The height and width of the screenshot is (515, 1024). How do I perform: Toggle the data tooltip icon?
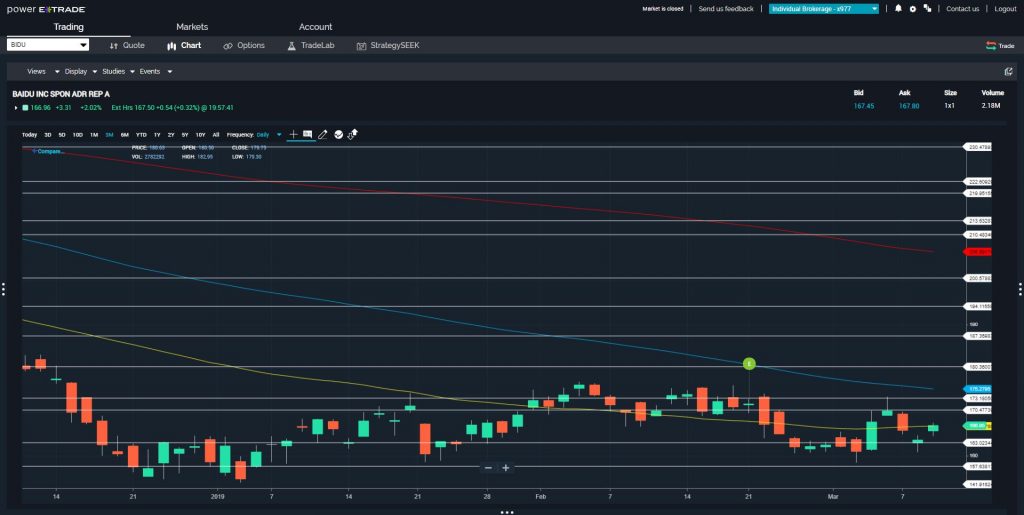point(308,134)
